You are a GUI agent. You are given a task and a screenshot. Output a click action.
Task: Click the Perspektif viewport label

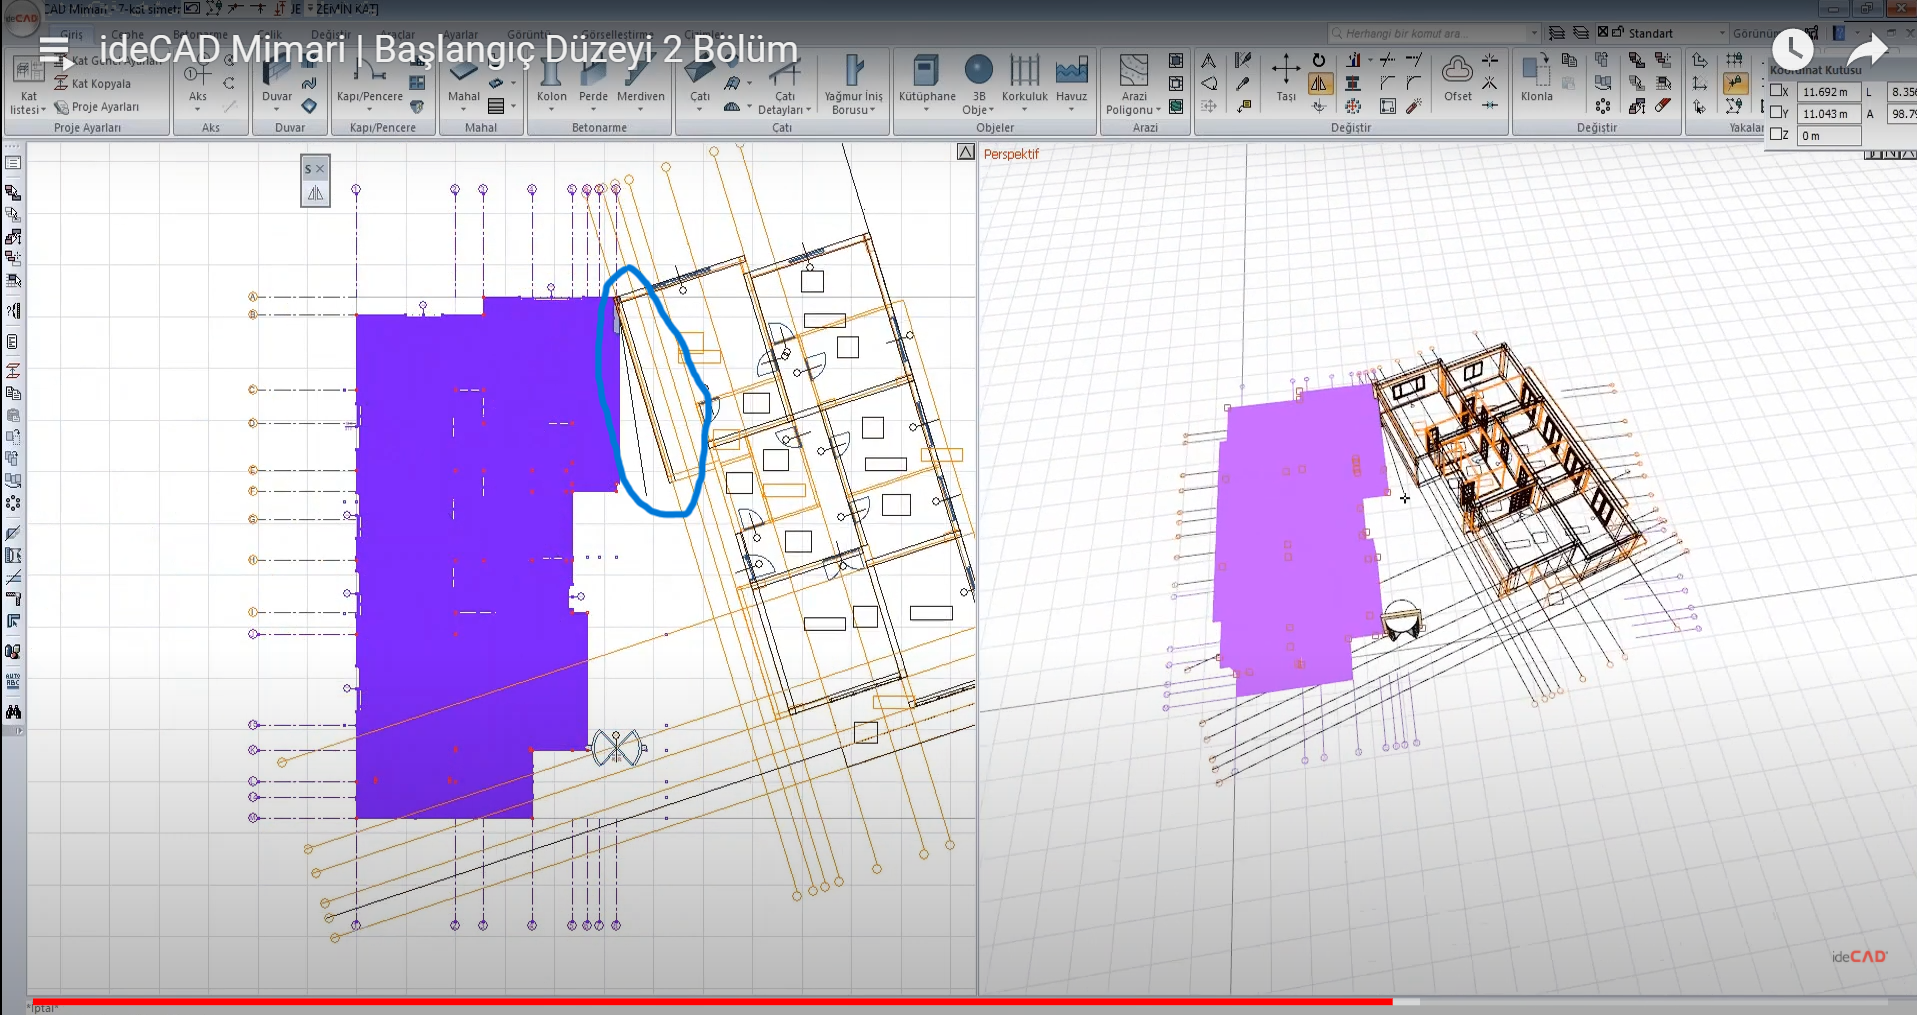pos(1011,154)
